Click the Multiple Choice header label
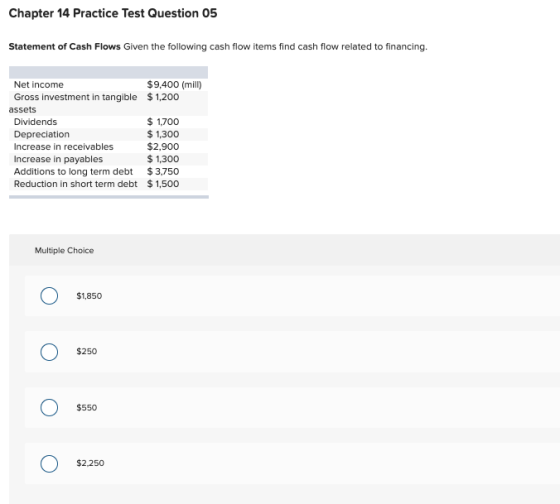Screen dimensions: 560x504 click(64, 250)
